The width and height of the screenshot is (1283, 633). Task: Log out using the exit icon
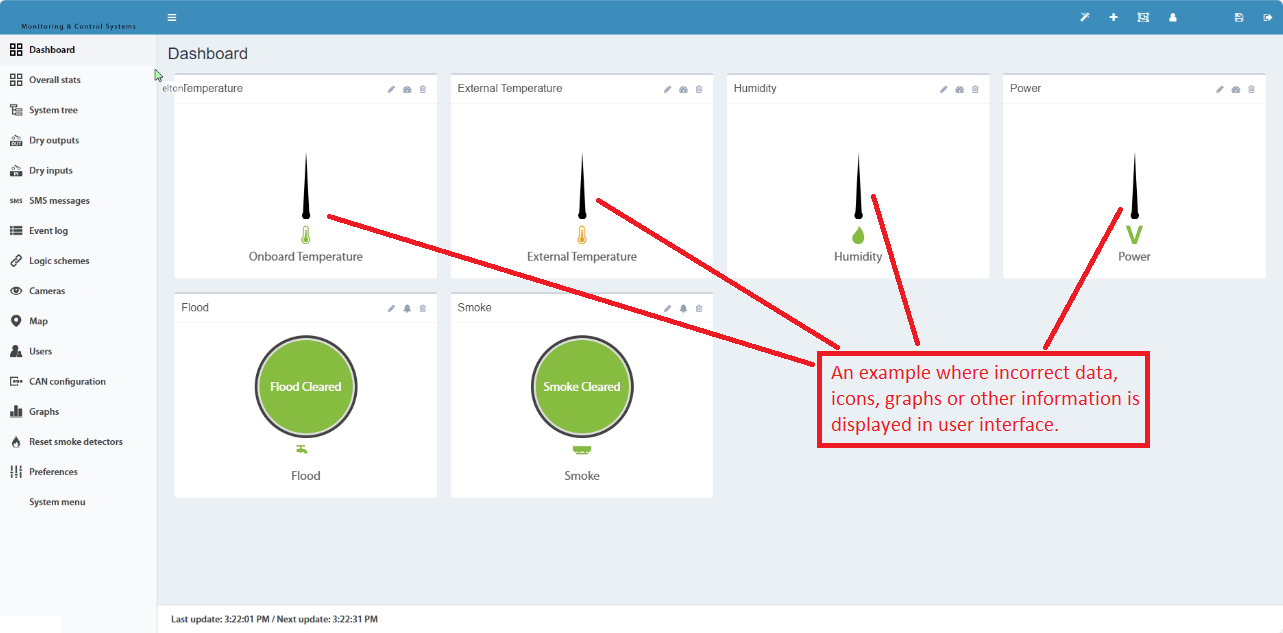pos(1267,17)
